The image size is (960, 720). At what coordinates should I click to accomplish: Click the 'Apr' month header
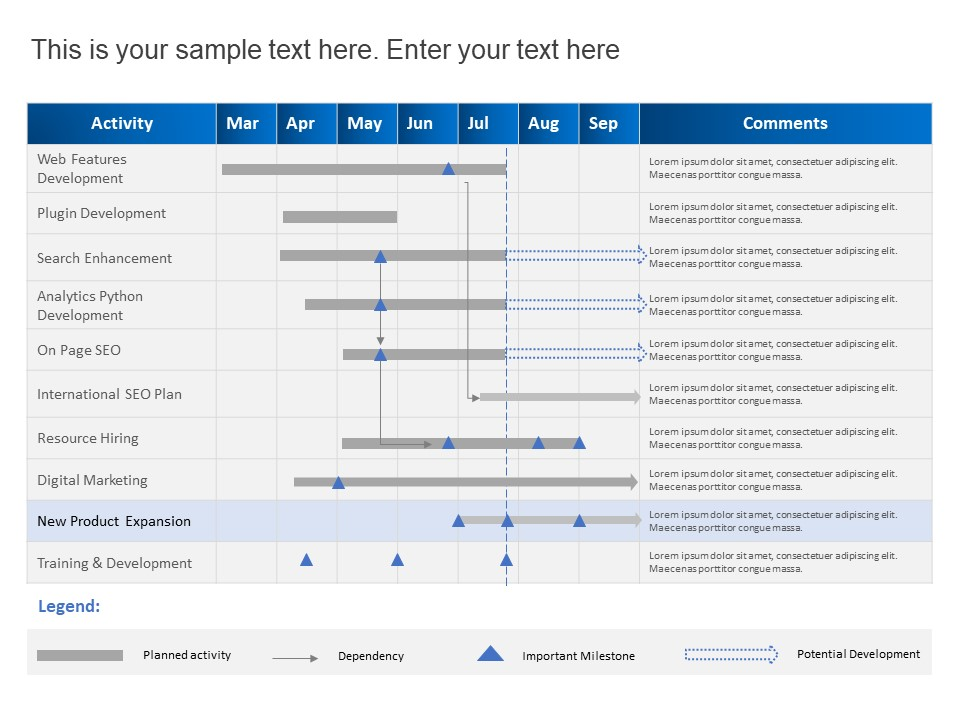tap(307, 124)
